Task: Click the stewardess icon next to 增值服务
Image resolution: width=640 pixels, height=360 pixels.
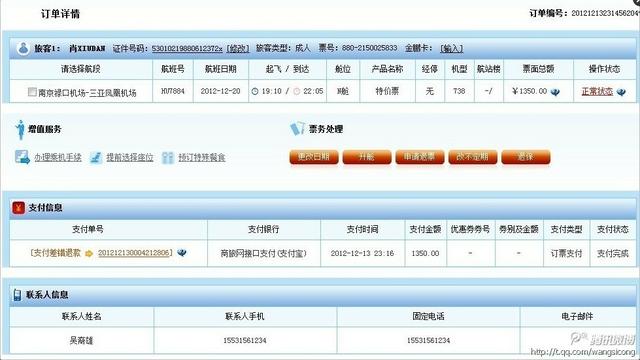Action: (x=20, y=129)
